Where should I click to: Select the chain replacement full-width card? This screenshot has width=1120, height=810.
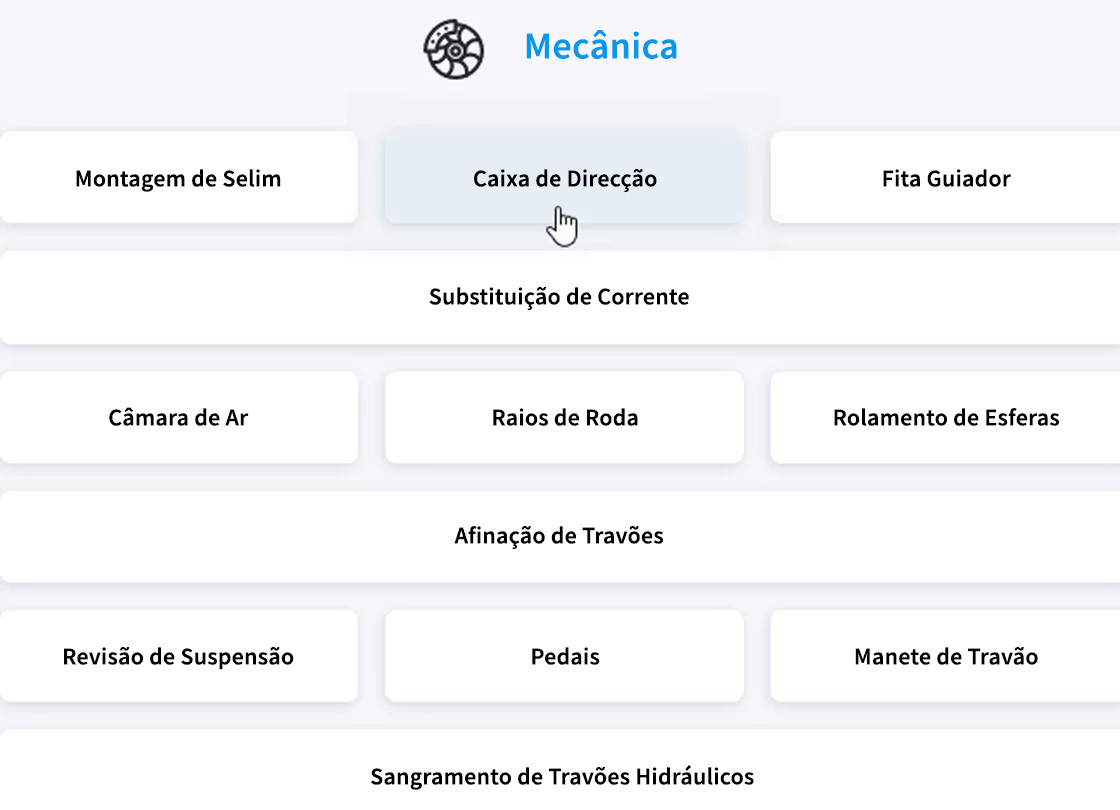[559, 297]
